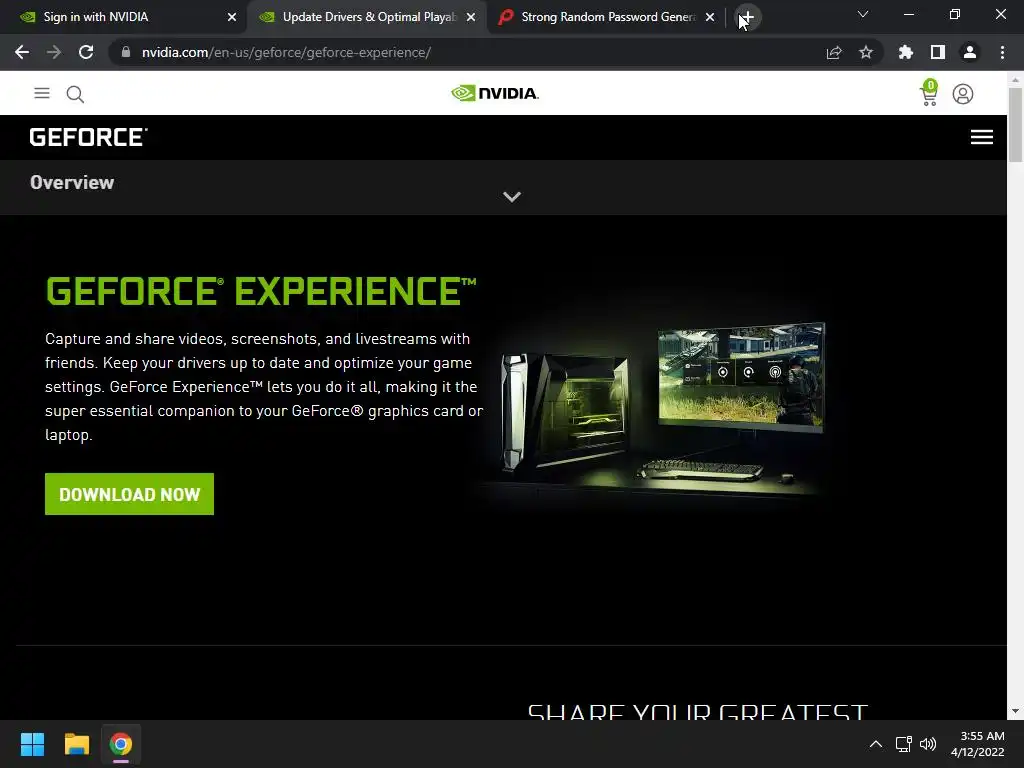Click the Chrome taskbar icon

[x=121, y=744]
